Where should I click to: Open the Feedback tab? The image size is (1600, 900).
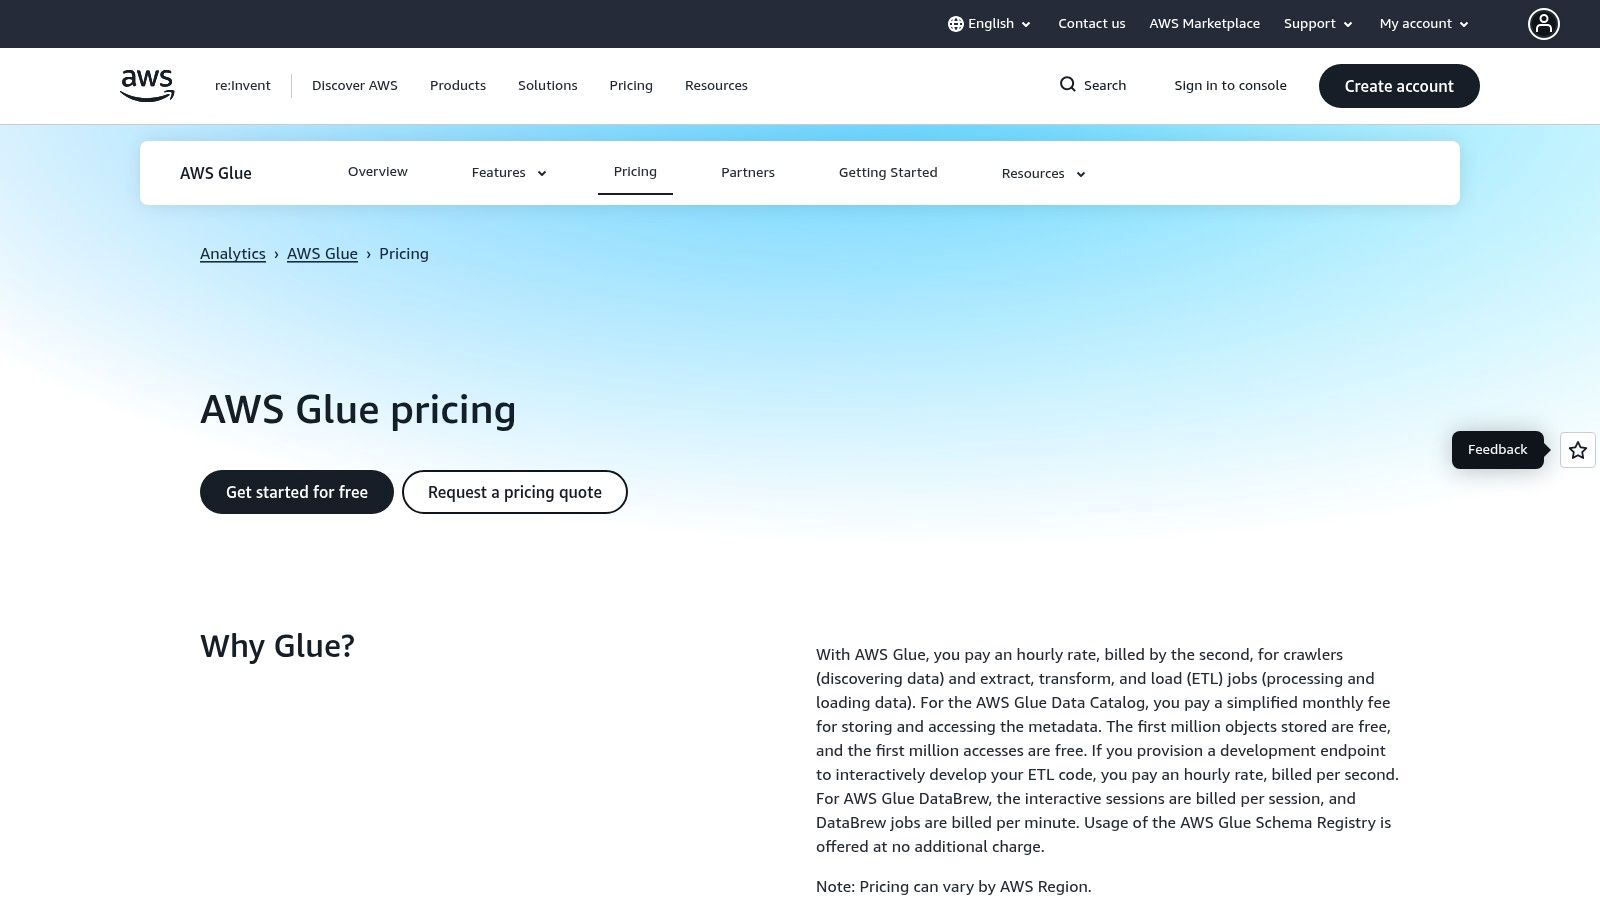[x=1497, y=450]
